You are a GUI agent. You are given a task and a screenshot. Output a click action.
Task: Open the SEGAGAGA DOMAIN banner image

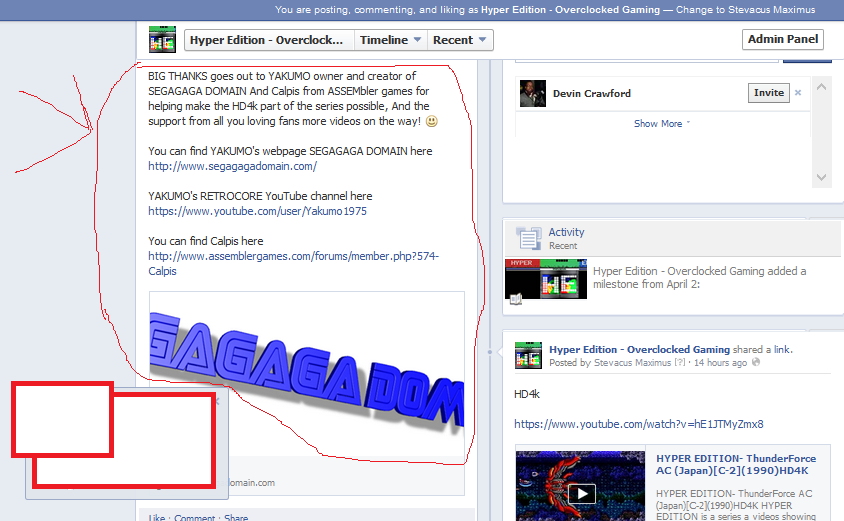(307, 374)
